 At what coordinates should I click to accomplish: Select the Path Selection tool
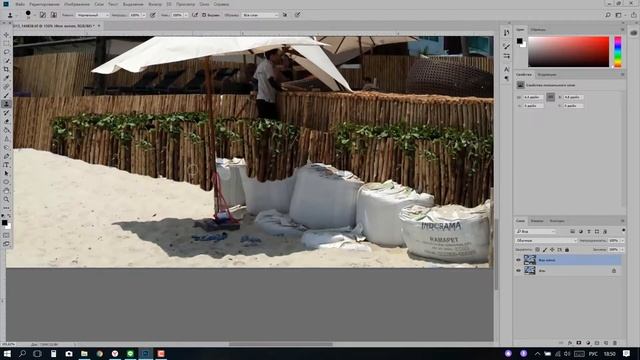(x=6, y=173)
